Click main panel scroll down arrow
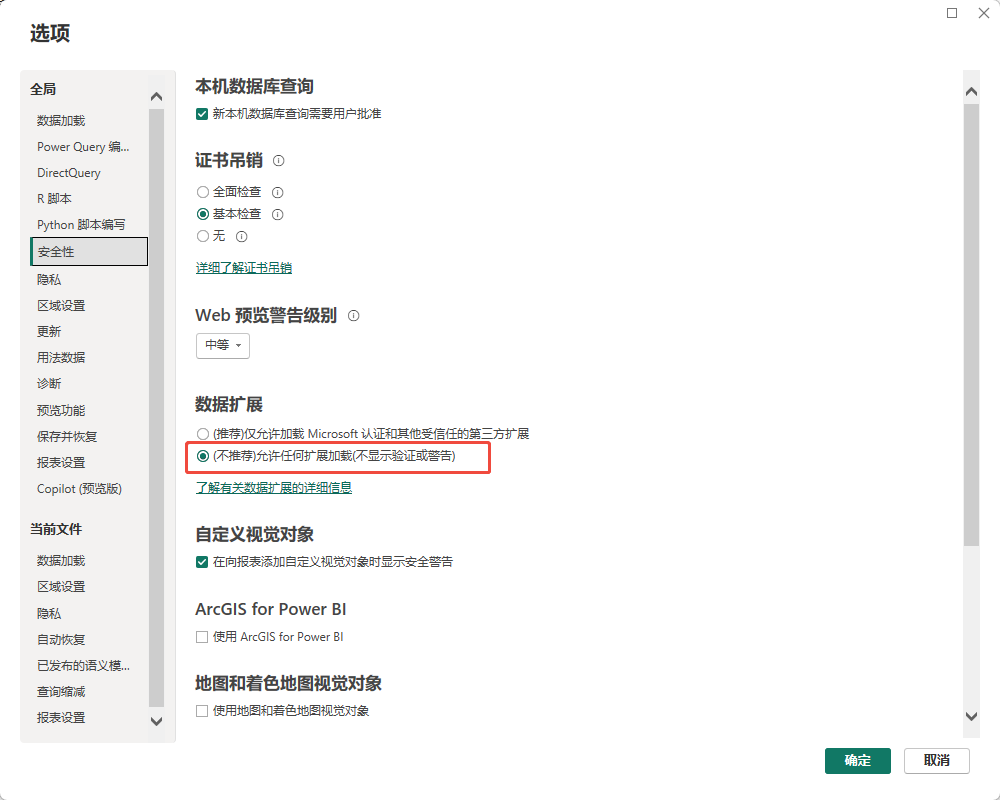 click(x=971, y=715)
